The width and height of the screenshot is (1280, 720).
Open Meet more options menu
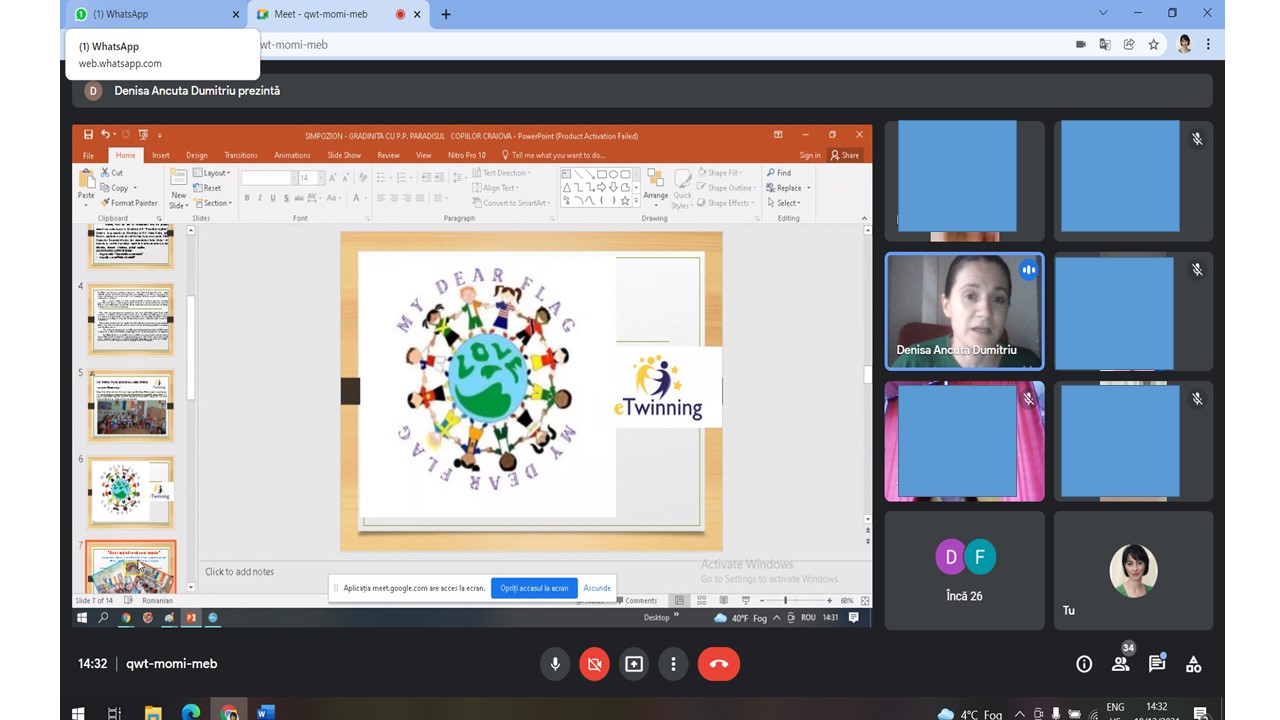click(674, 664)
